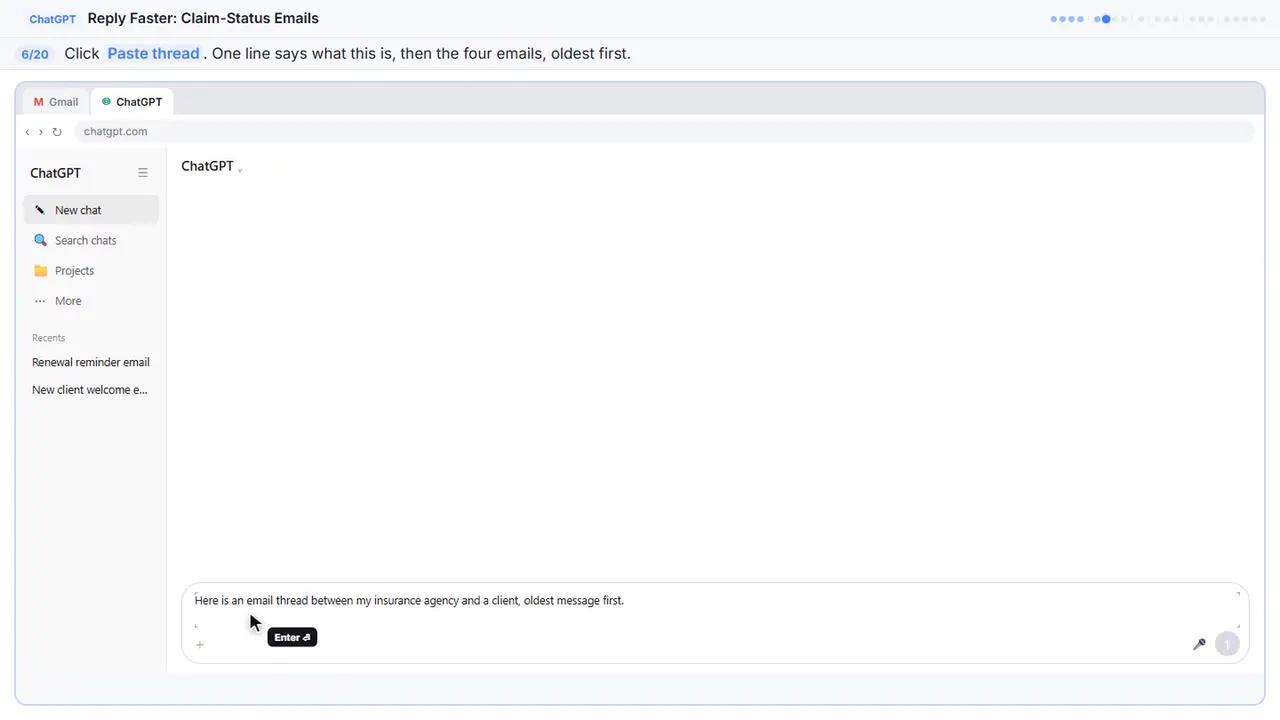This screenshot has width=1280, height=720.
Task: Click the 'Reply Faster: Claim-Status Emails' title
Action: [x=203, y=18]
